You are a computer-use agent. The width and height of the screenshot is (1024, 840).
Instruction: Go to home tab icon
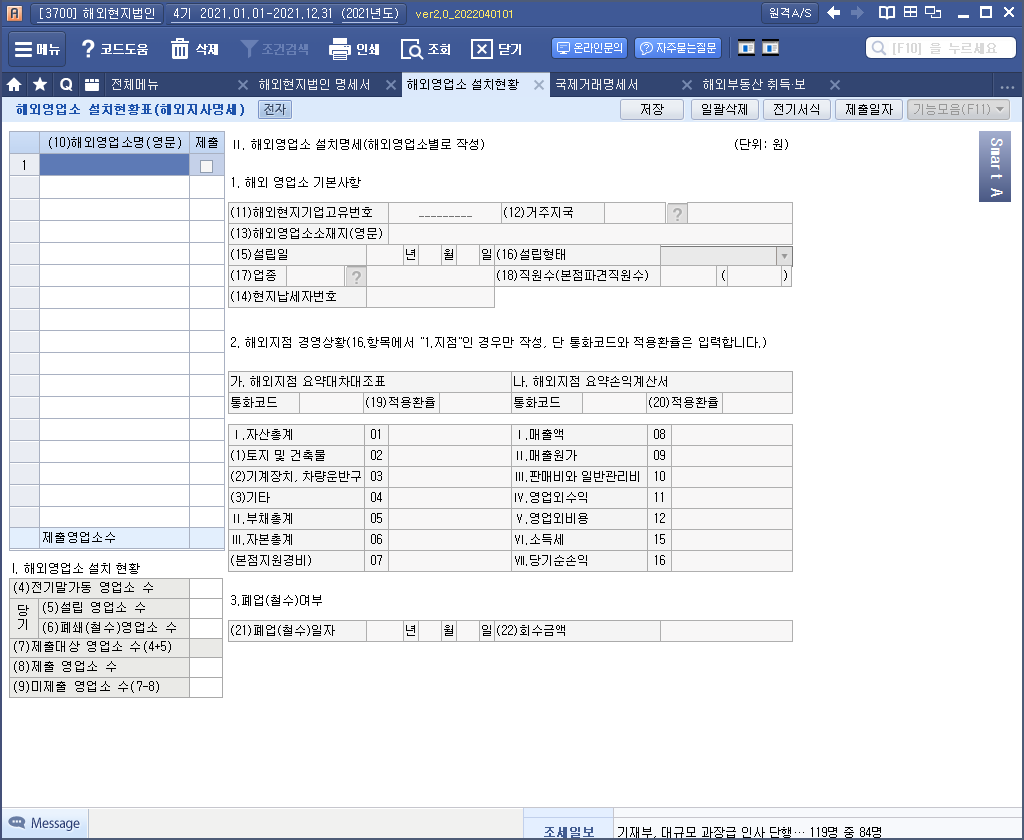click(x=14, y=84)
